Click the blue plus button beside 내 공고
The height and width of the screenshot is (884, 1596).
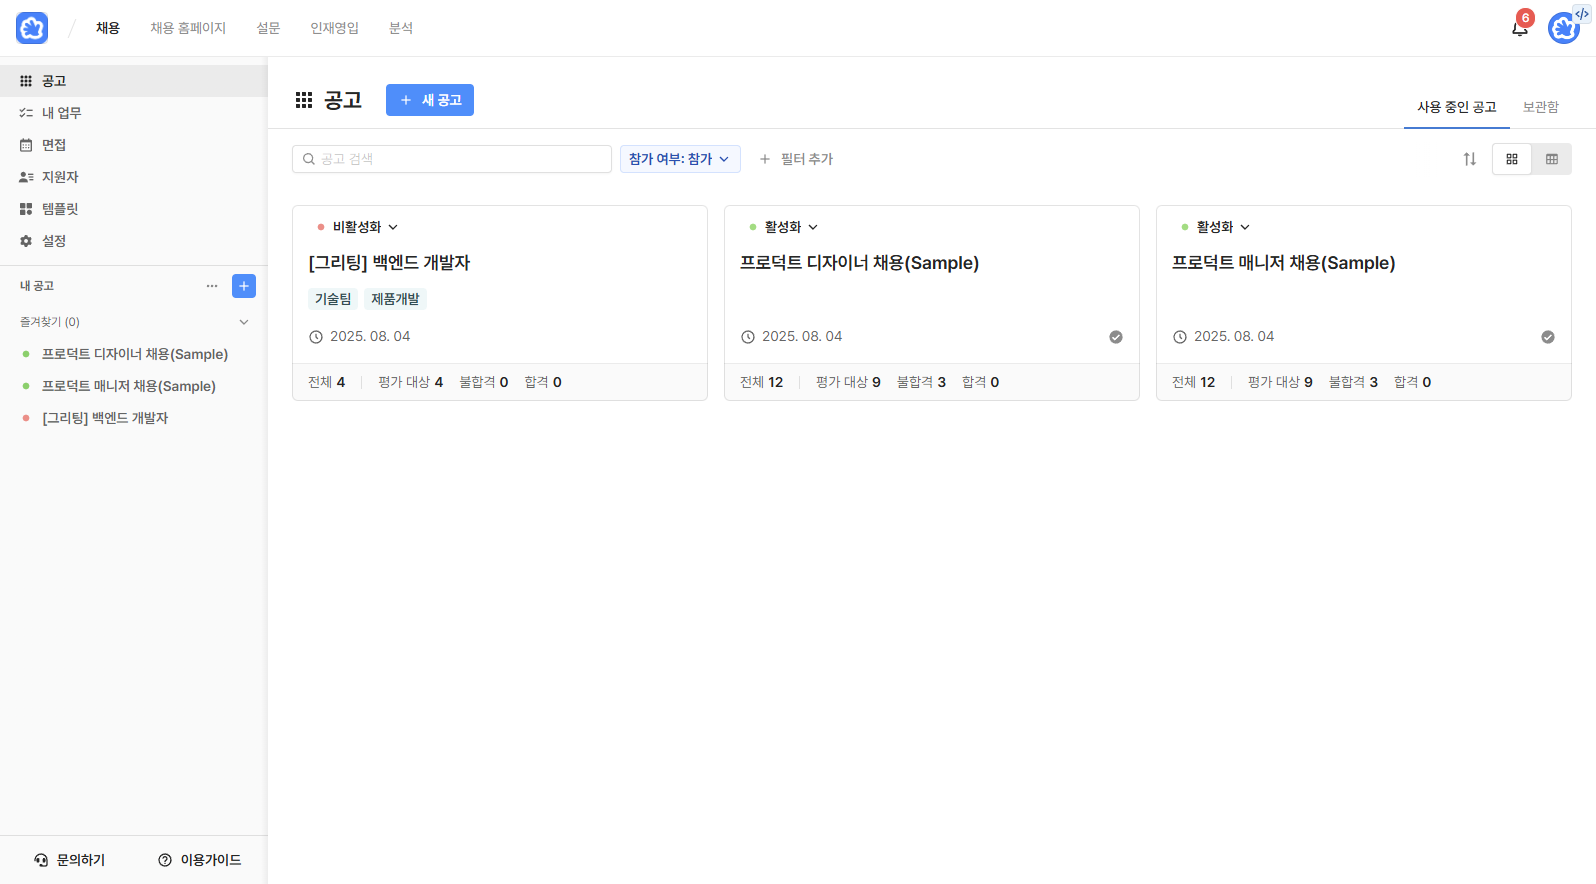pos(244,286)
